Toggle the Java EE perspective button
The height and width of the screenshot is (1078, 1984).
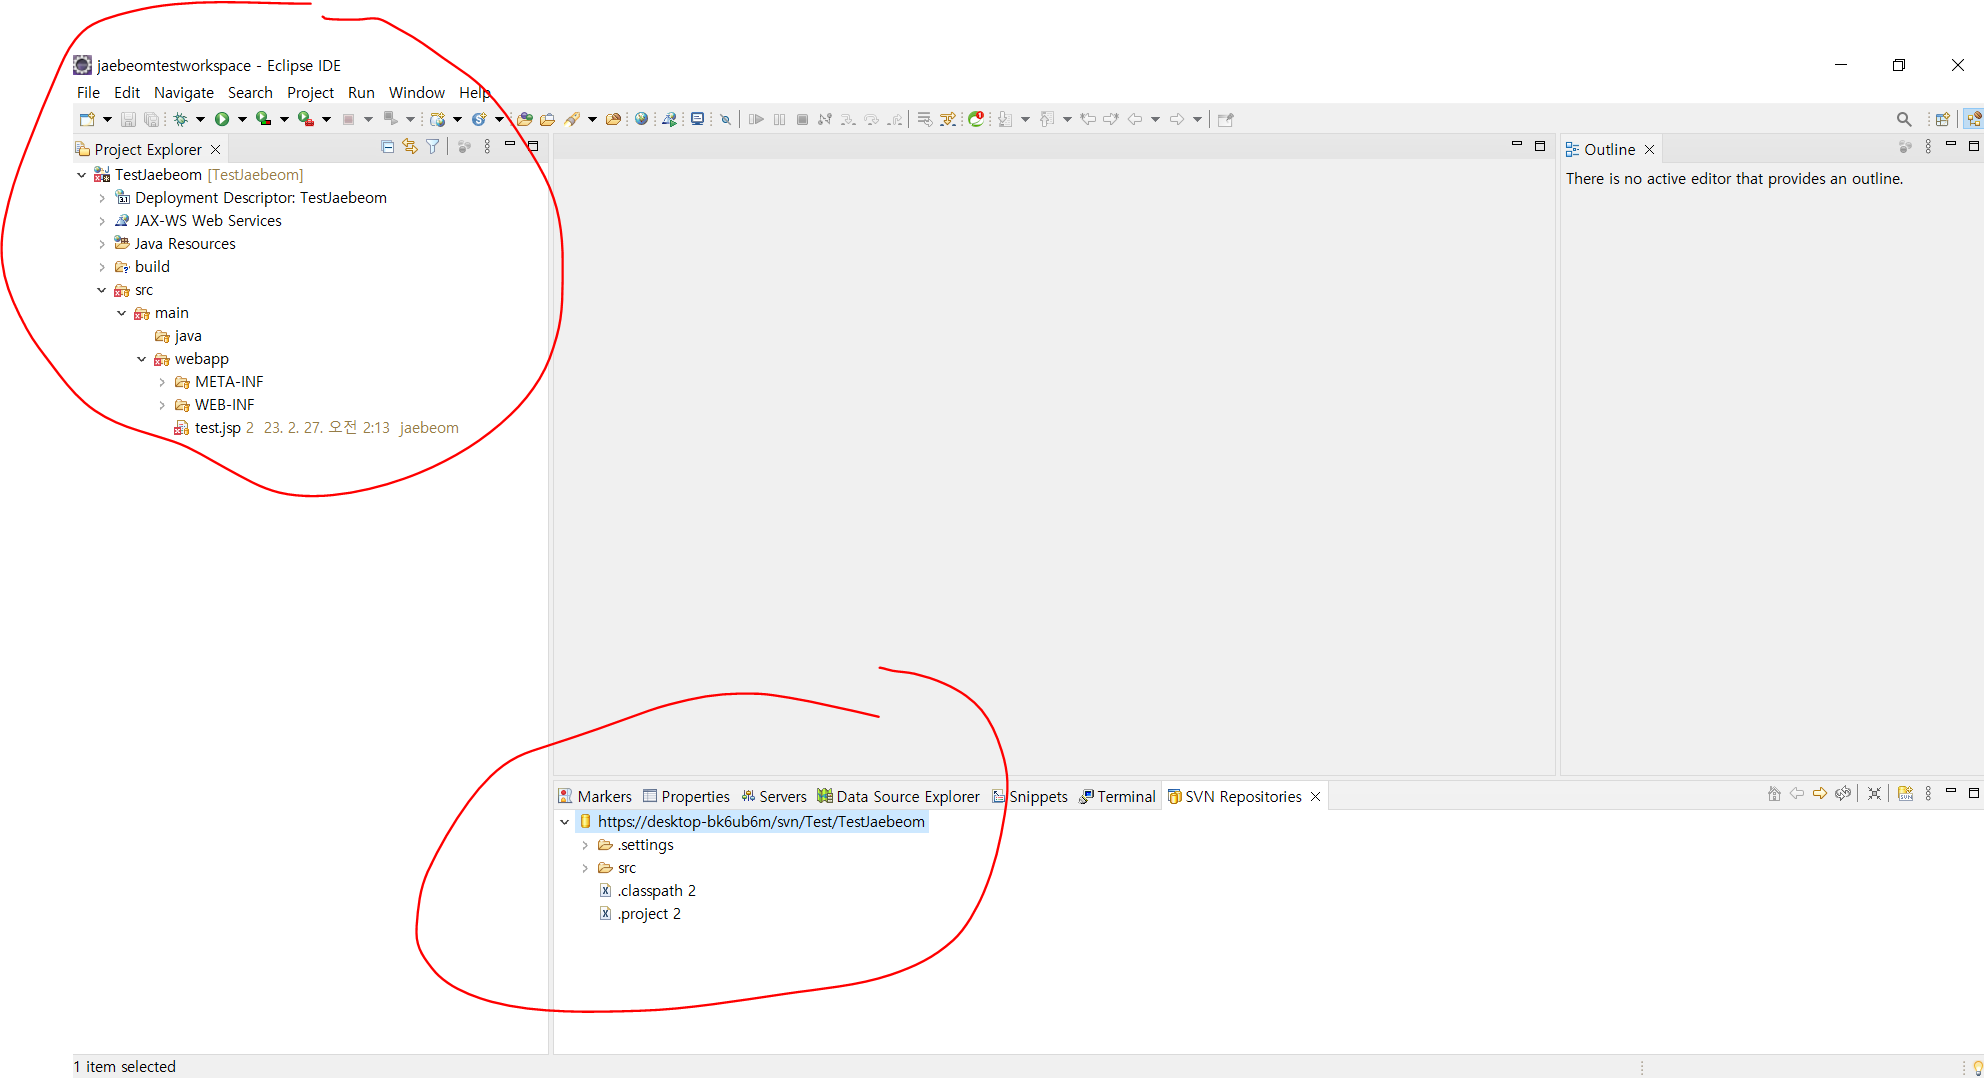[x=1973, y=120]
